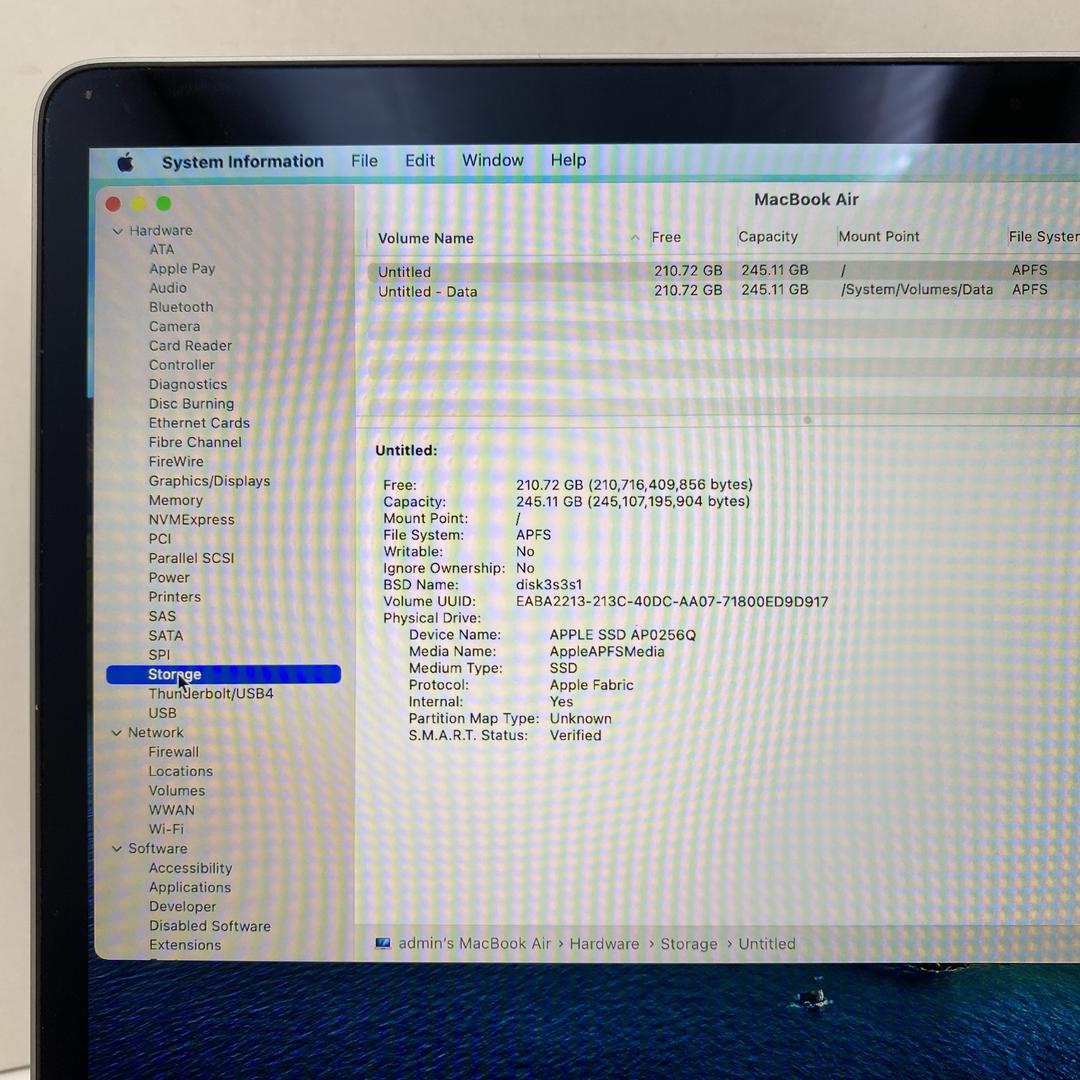1080x1080 pixels.
Task: Select USB in the sidebar
Action: (163, 713)
